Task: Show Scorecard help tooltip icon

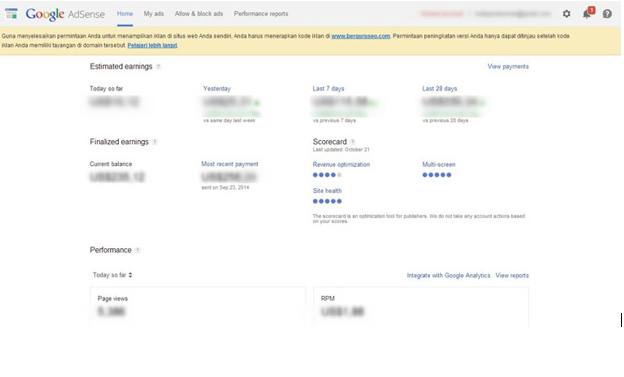Action: (353, 142)
